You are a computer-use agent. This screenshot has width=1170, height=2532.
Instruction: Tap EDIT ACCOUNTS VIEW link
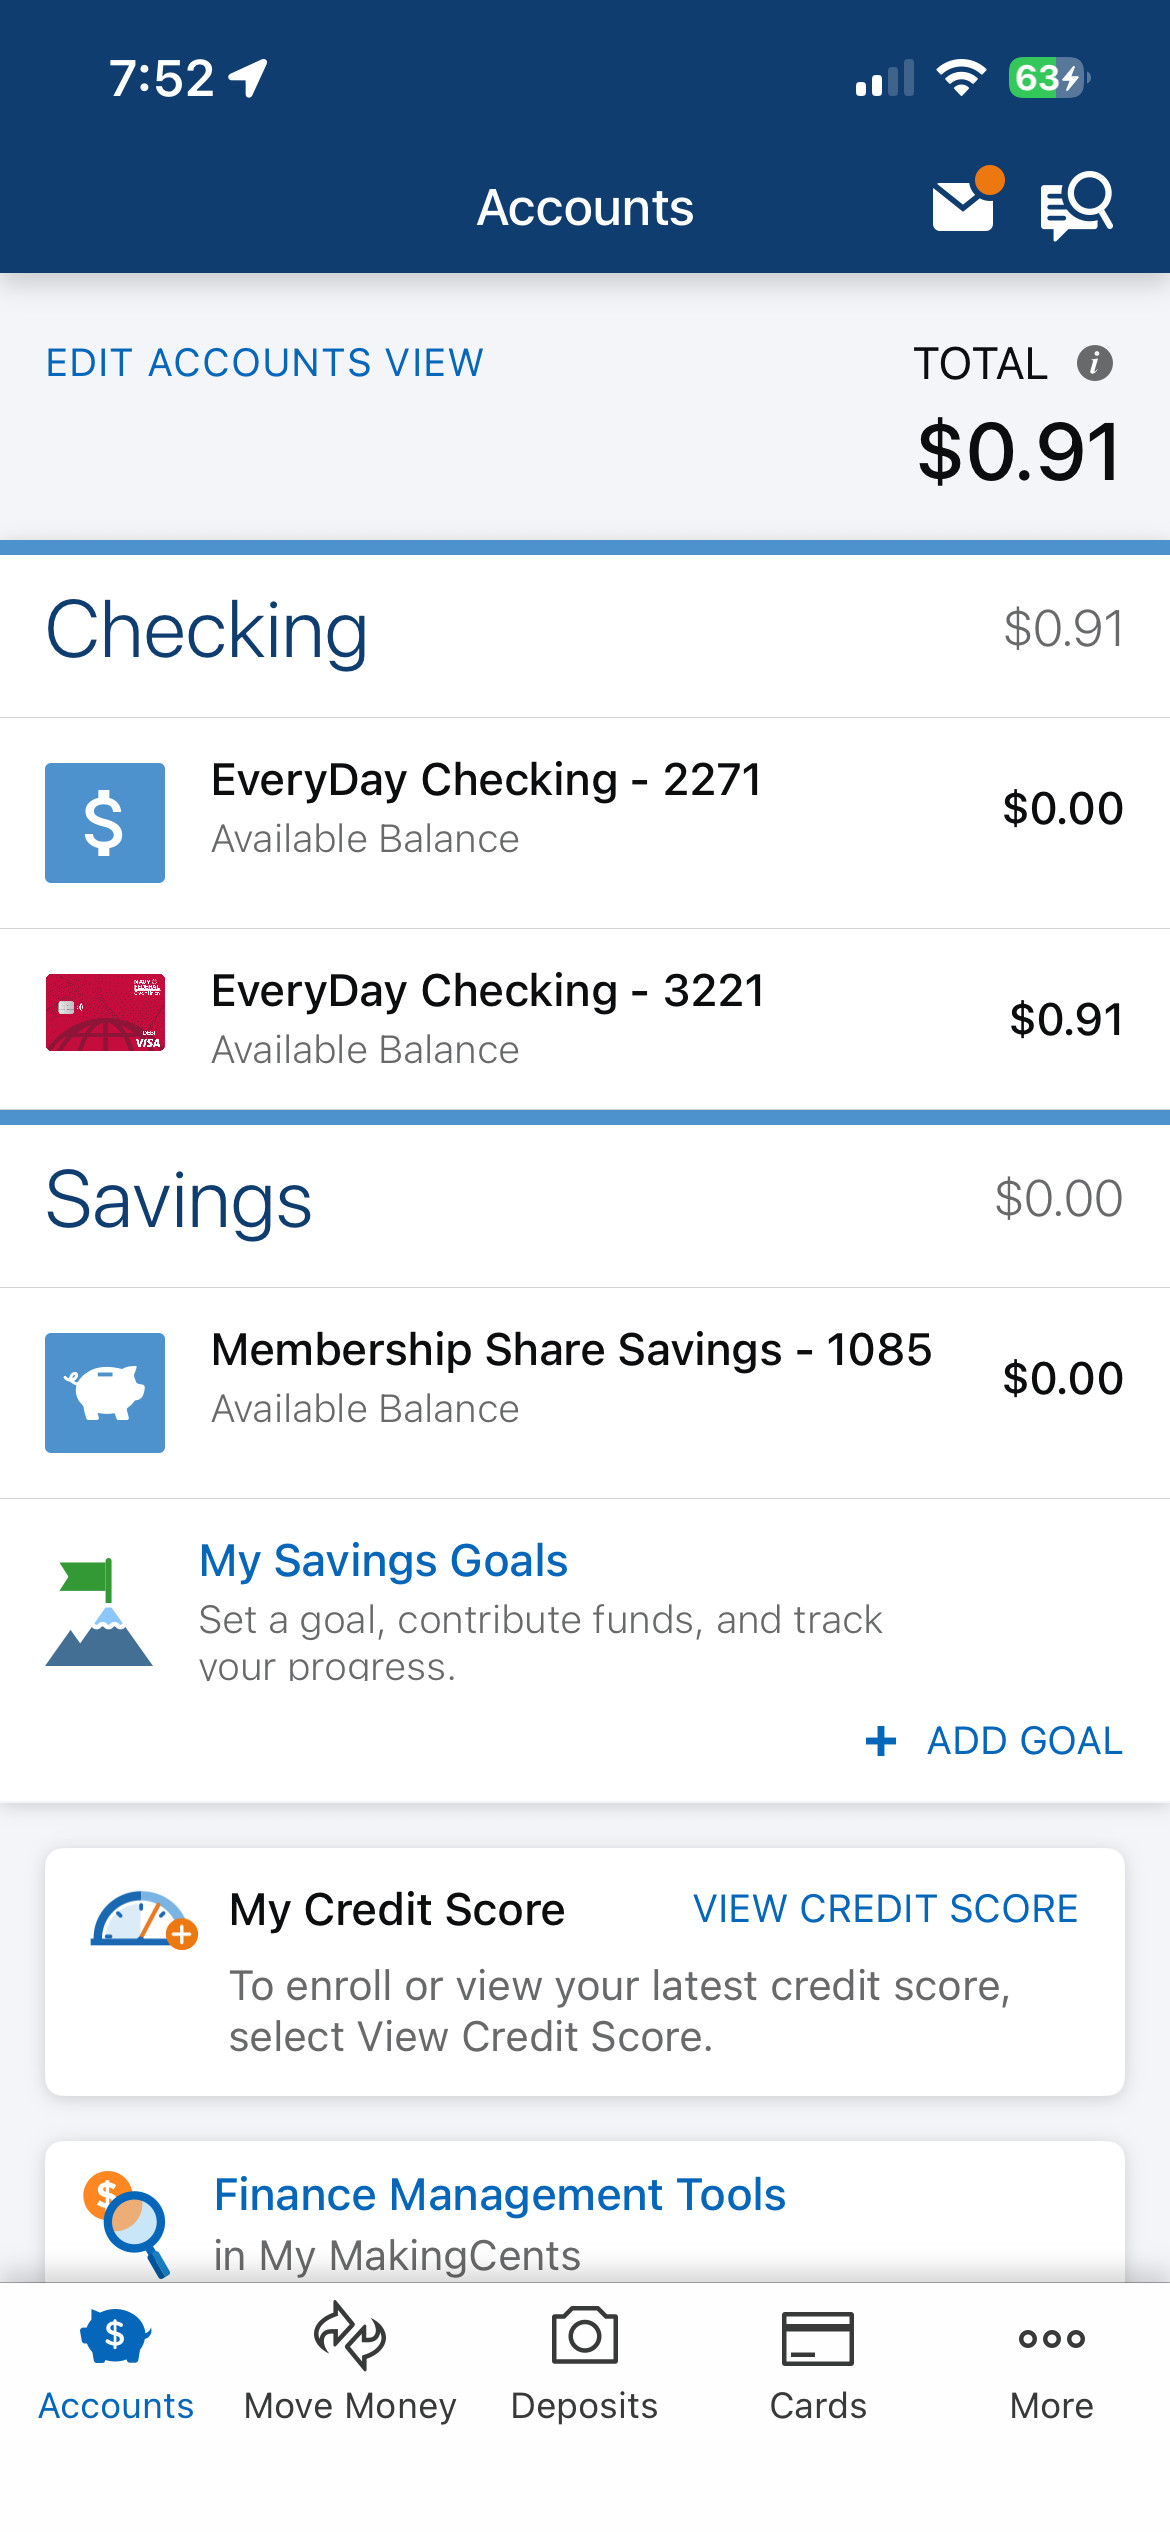265,363
